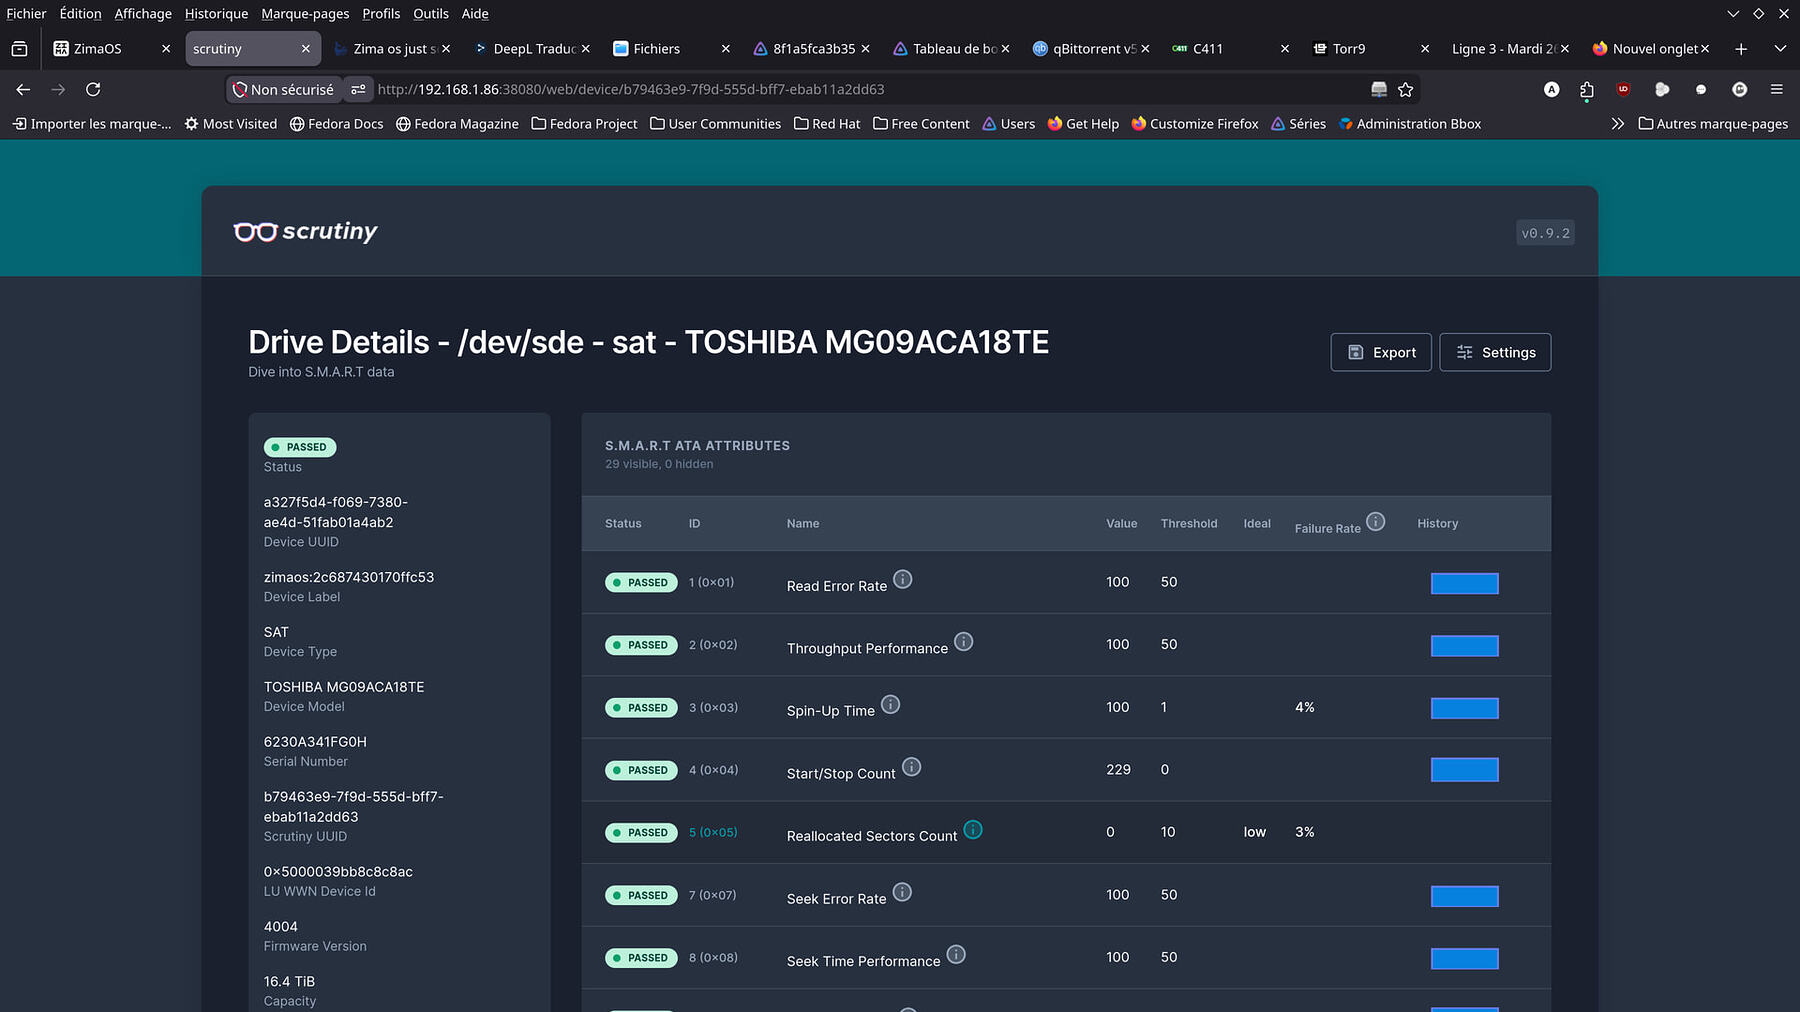Open info icon for Seek Time Performance
1800x1012 pixels.
tap(956, 955)
